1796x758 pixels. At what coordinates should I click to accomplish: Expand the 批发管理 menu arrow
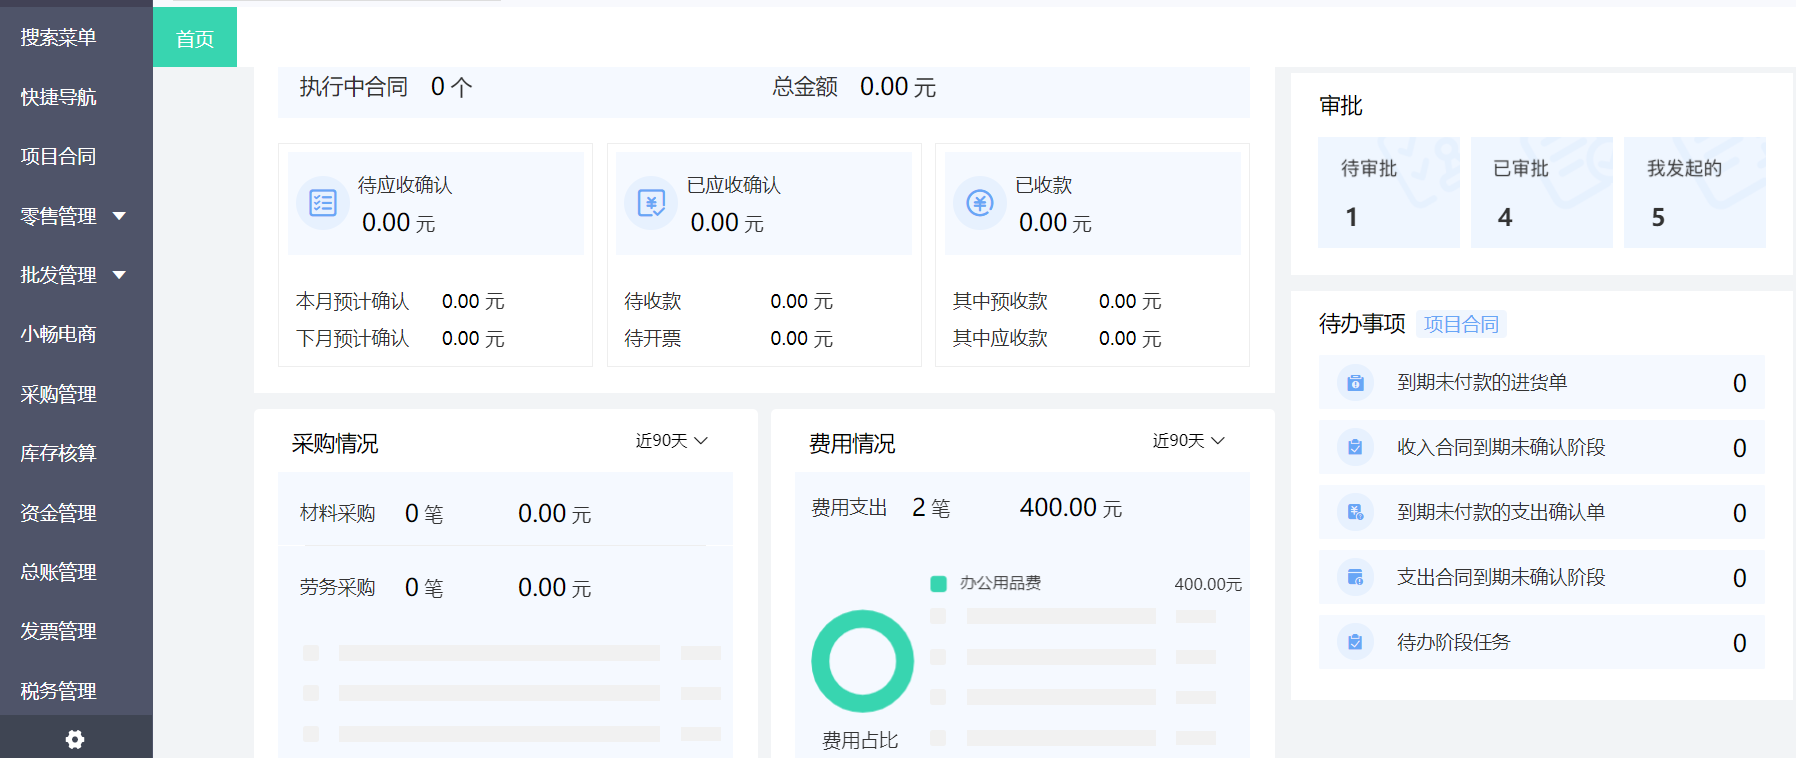tap(120, 275)
